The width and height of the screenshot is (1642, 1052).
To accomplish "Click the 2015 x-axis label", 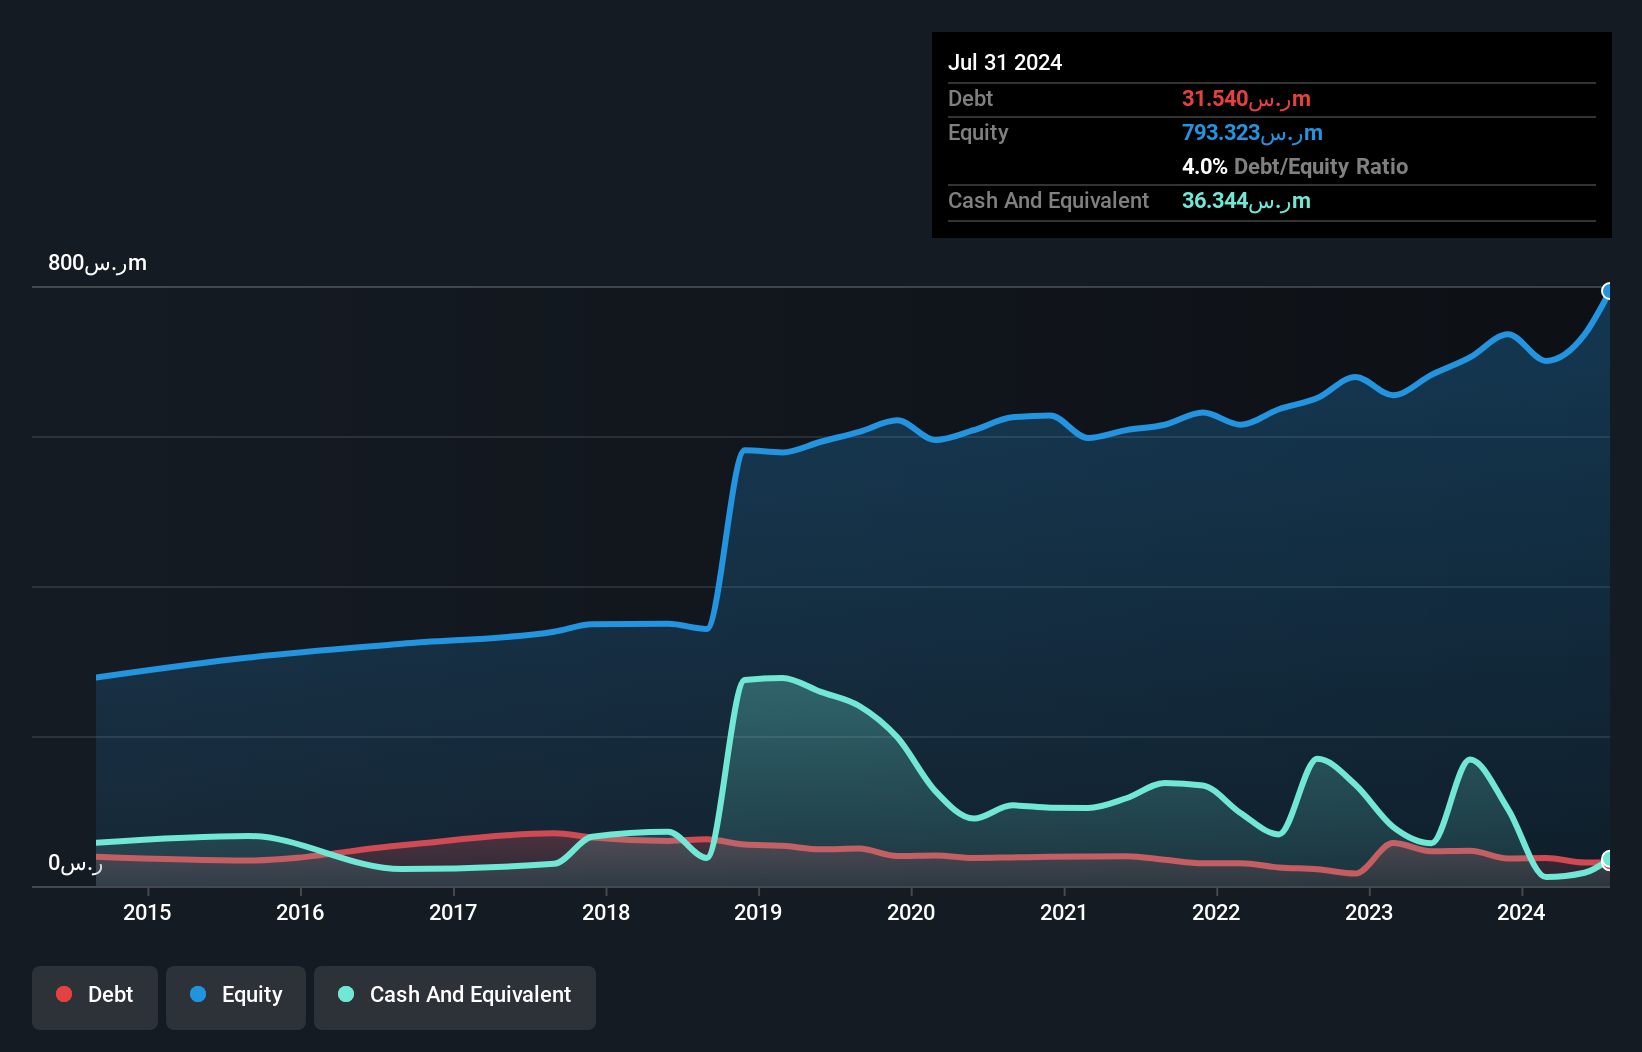I will click(x=147, y=912).
